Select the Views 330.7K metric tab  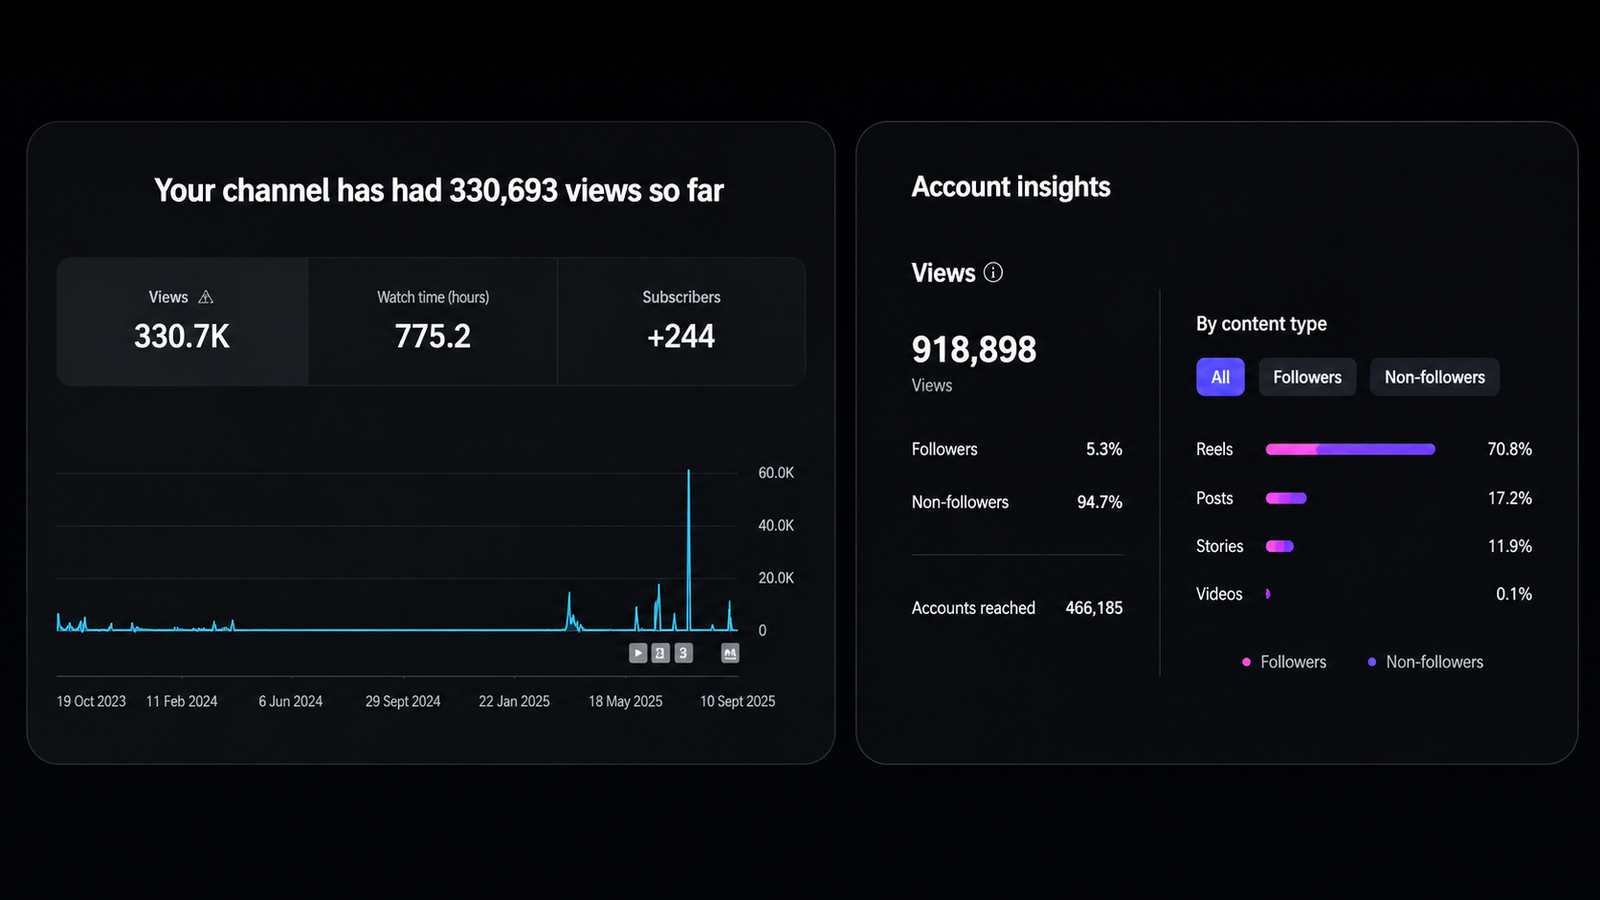(182, 322)
